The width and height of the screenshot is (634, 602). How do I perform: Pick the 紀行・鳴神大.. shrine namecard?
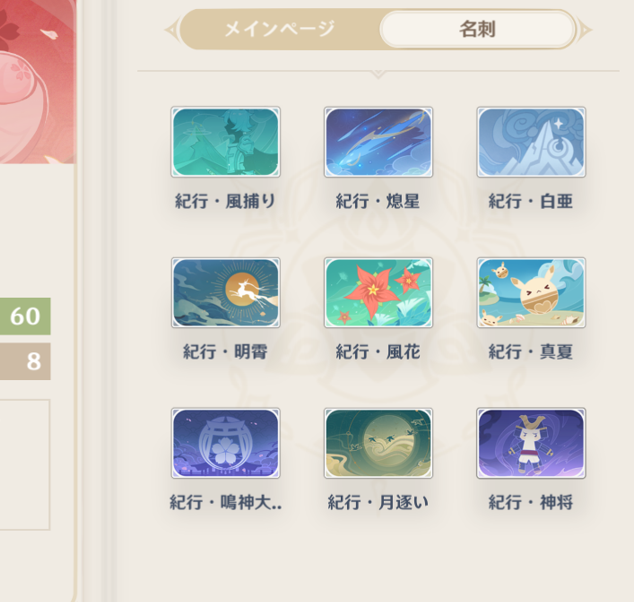tap(226, 443)
